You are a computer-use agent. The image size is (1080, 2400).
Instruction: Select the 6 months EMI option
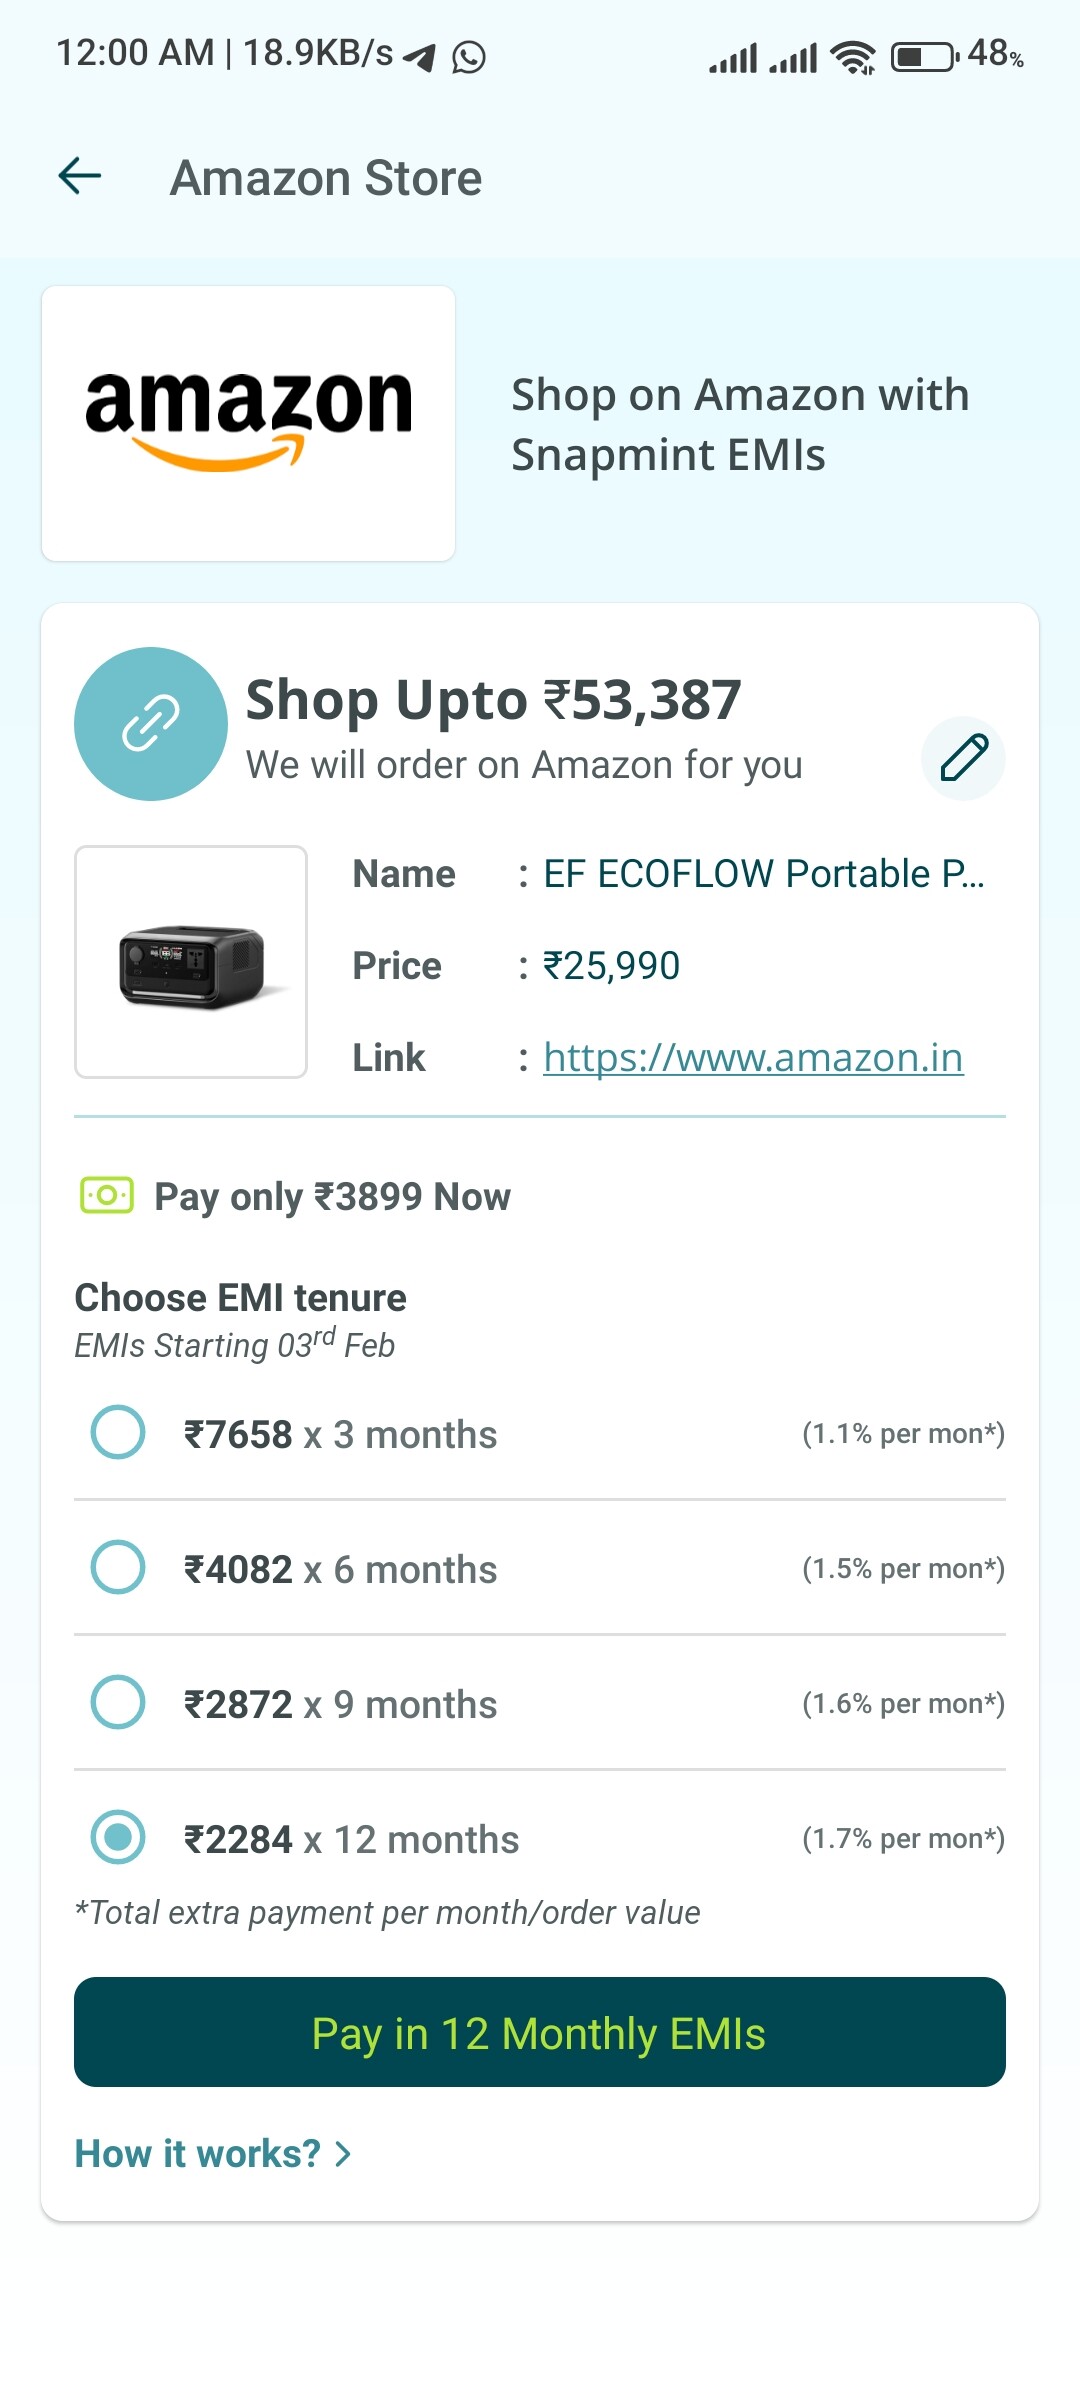click(118, 1567)
